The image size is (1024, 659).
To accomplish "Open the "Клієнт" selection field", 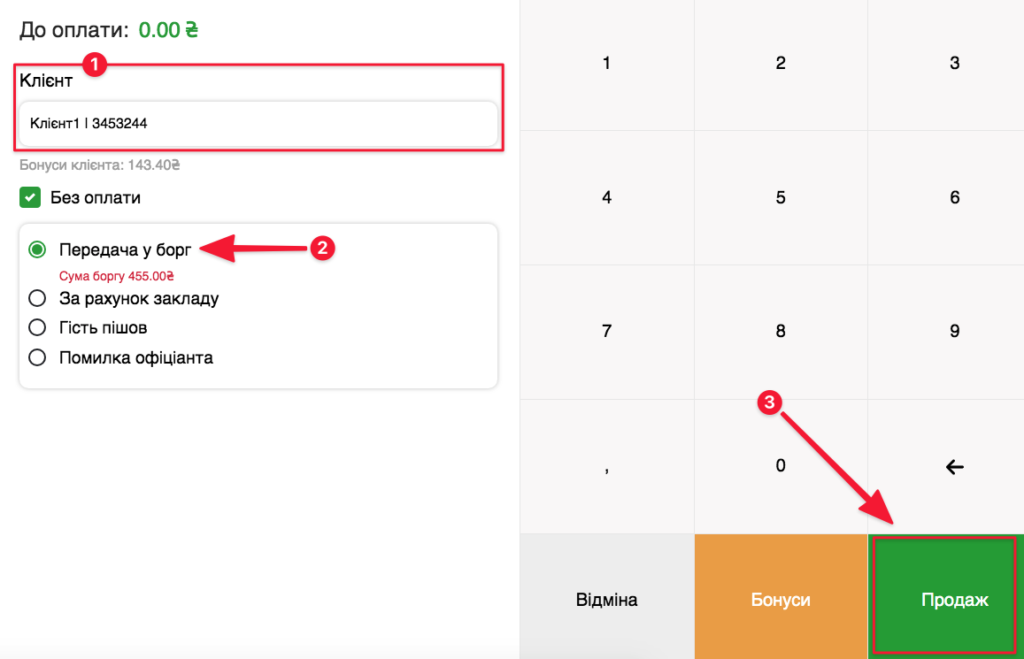I will 257,124.
